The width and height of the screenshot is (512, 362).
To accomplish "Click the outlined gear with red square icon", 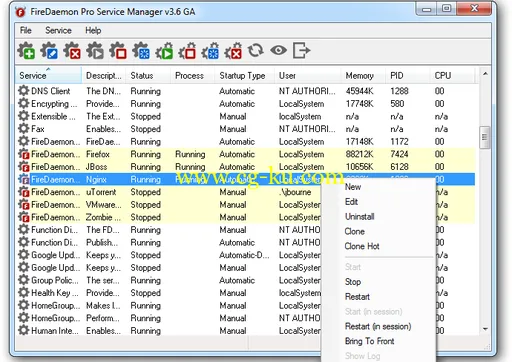I will tap(187, 51).
